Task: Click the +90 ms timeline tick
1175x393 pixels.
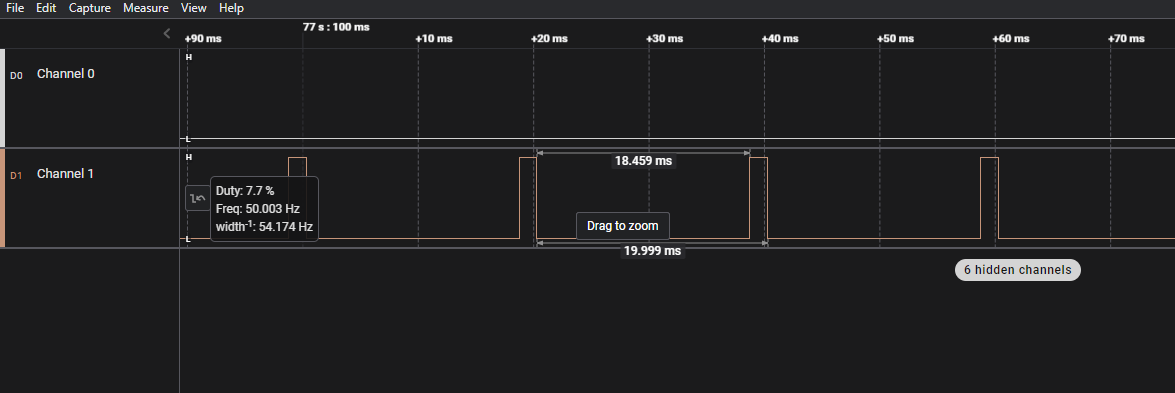Action: click(x=202, y=38)
